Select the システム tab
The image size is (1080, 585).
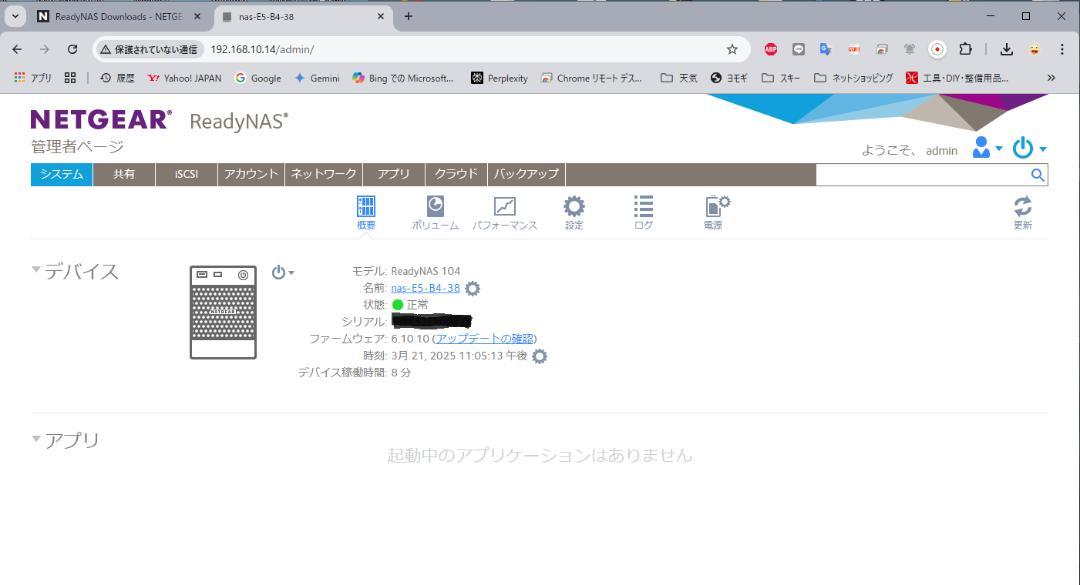tap(61, 174)
